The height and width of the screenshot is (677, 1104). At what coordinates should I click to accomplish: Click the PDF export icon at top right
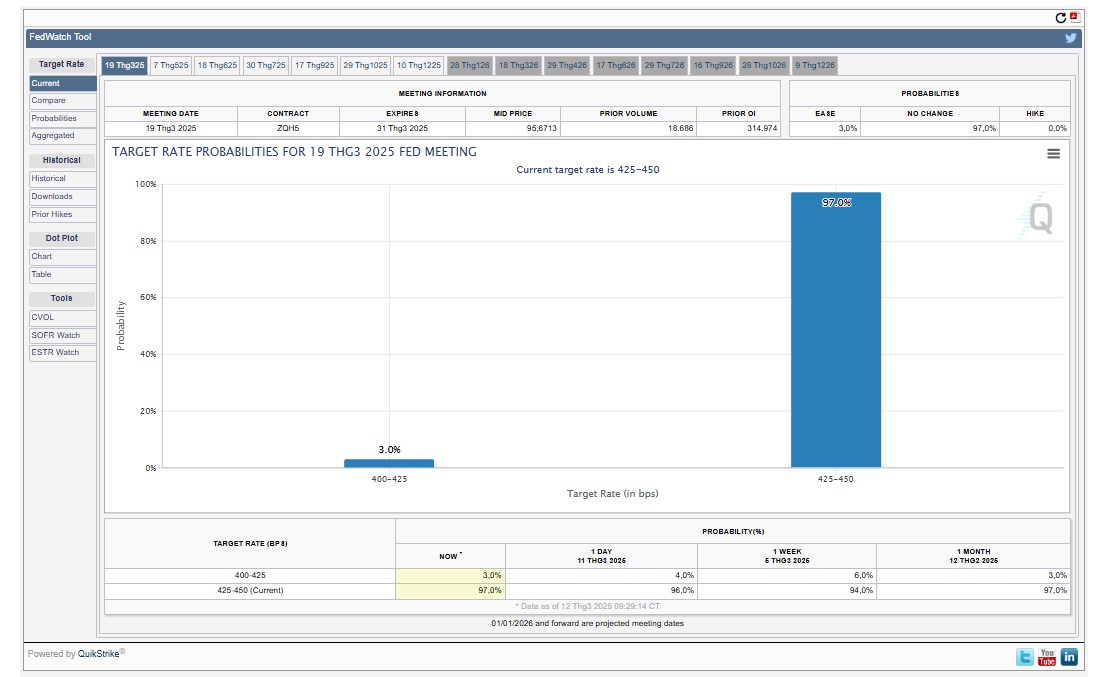[1074, 17]
